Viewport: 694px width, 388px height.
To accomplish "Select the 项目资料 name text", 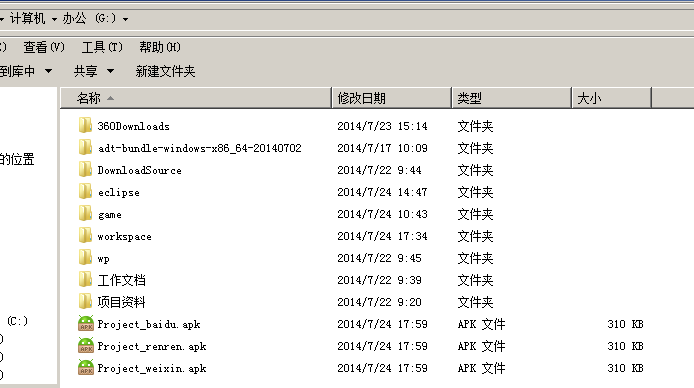I will [121, 302].
